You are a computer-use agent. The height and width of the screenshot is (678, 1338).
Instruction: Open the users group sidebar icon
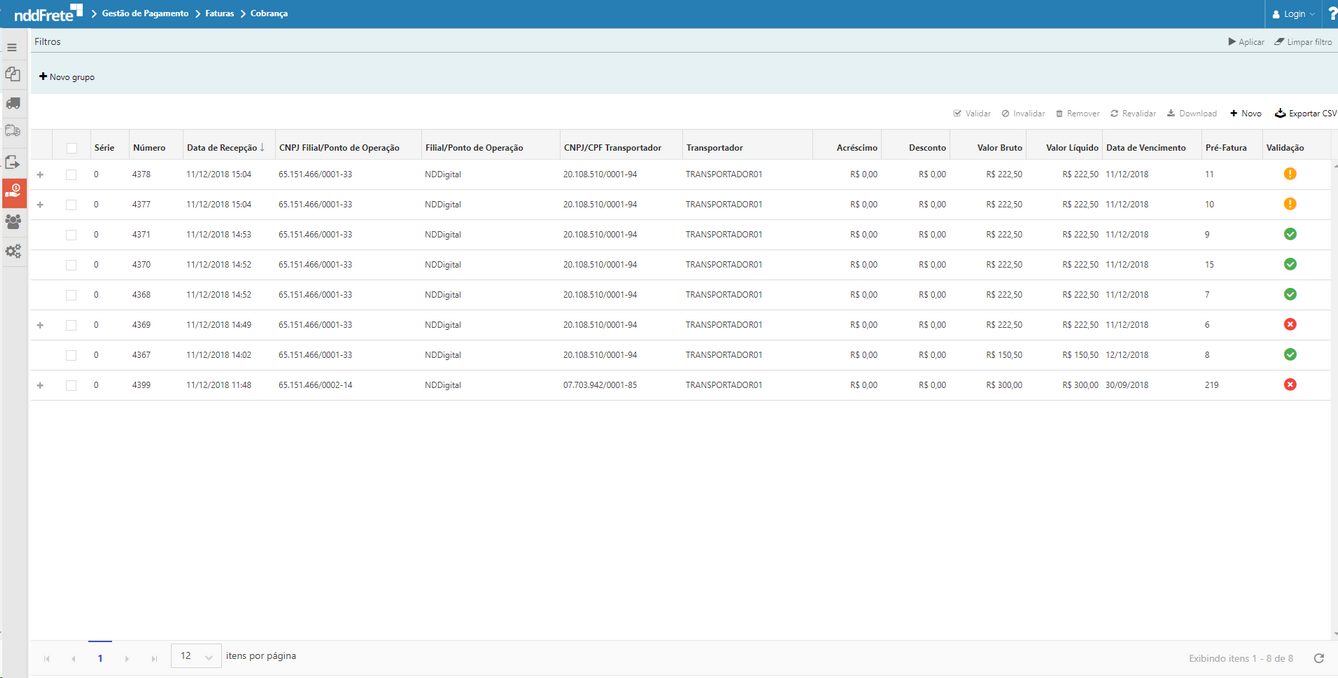point(12,222)
